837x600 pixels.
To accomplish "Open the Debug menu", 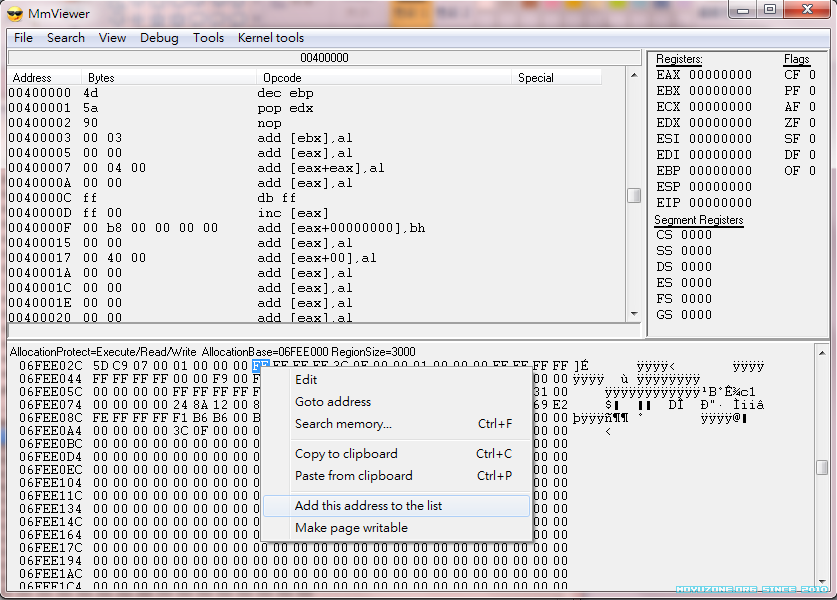I will coord(159,38).
